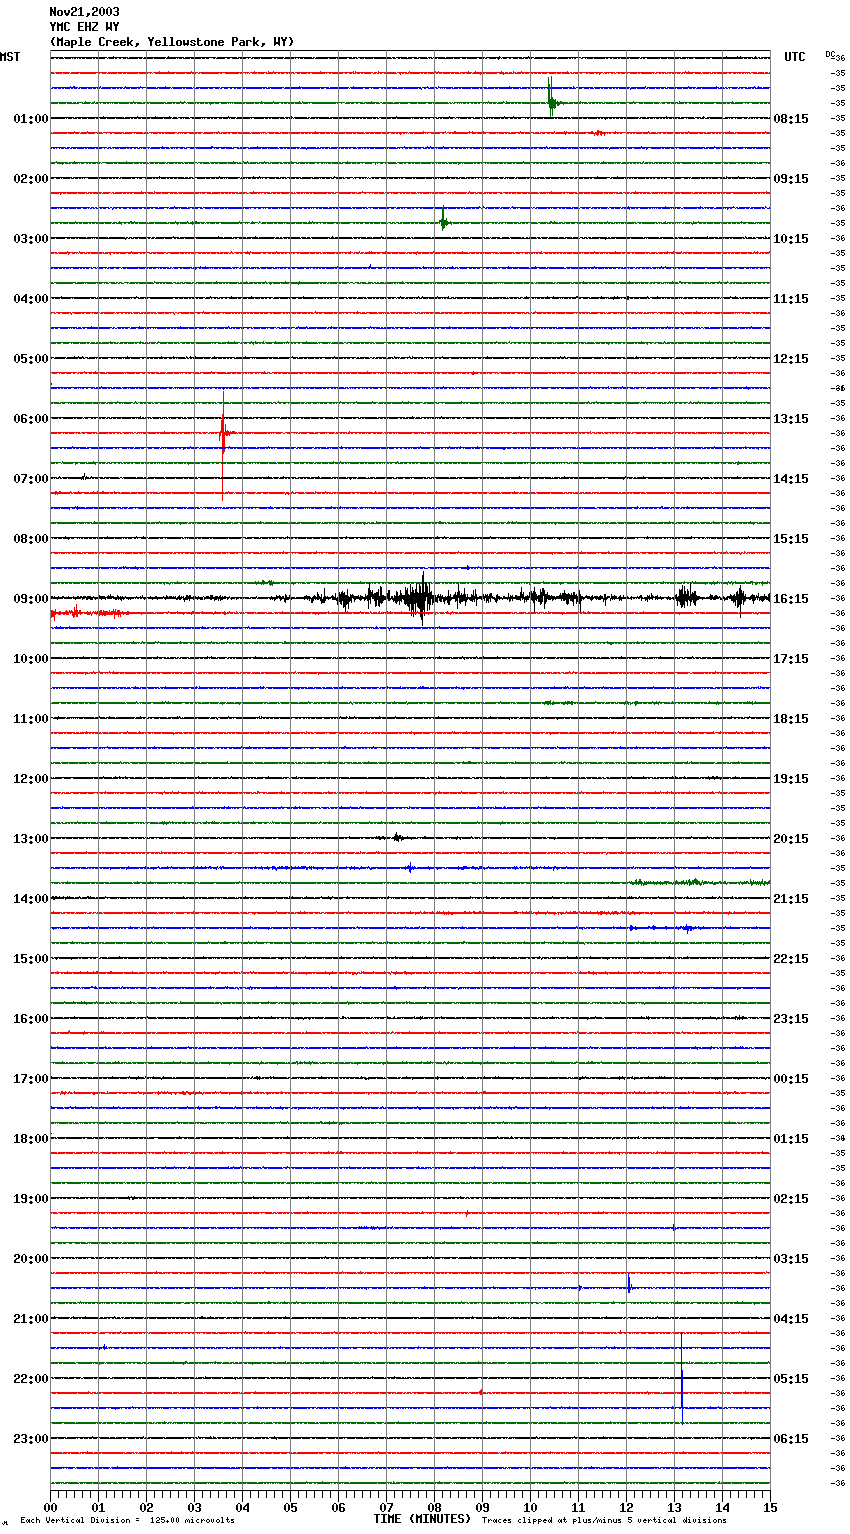This screenshot has width=850, height=1534.
Task: Select the 22:00 MST time label
Action: [x=30, y=1379]
